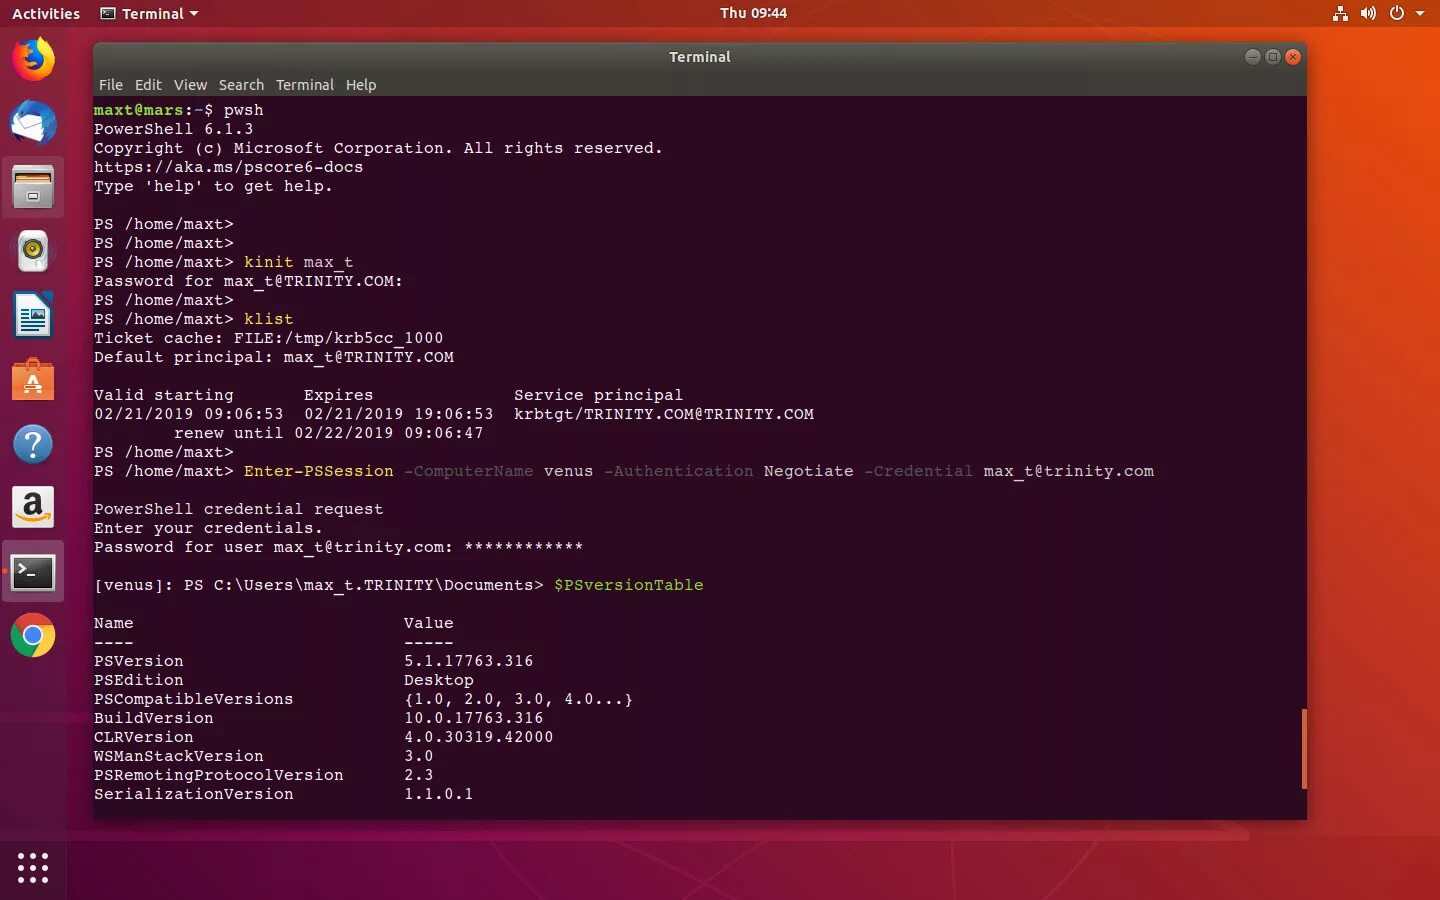
Task: Launch LibreOffice Writer
Action: pyautogui.click(x=33, y=315)
